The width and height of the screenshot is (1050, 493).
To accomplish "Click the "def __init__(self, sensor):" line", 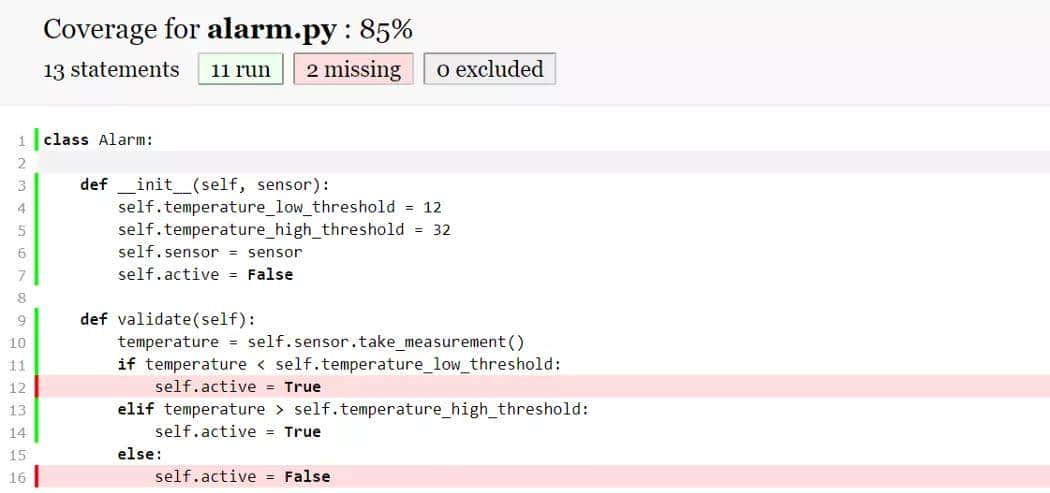I will (204, 185).
